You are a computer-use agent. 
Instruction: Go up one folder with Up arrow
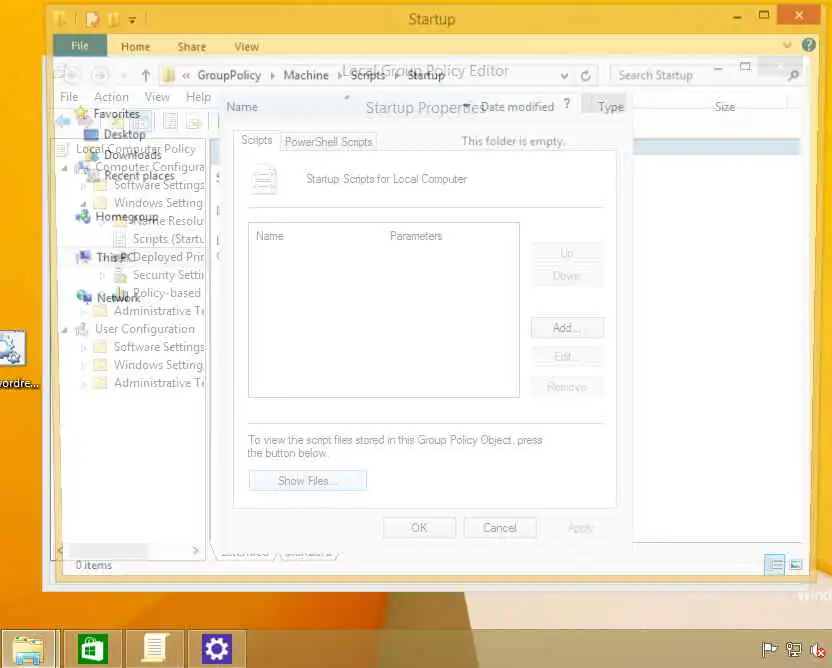click(146, 75)
